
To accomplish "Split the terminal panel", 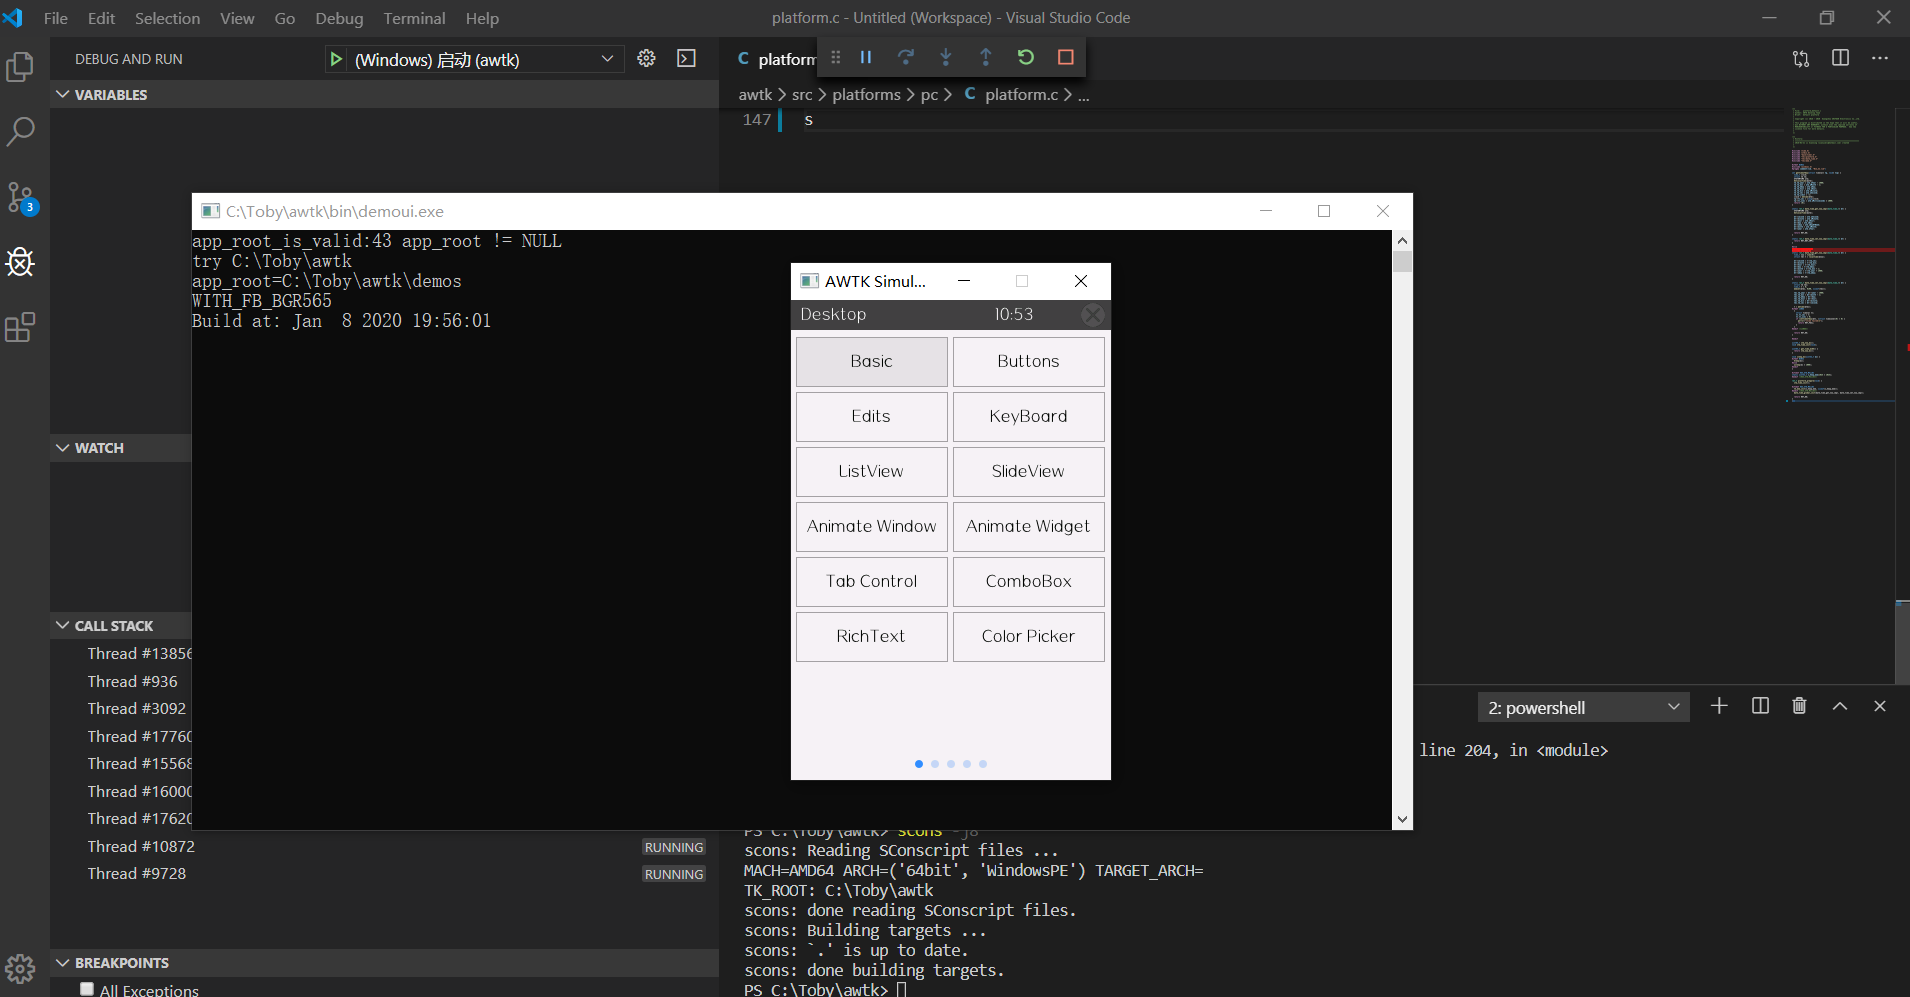I will (x=1760, y=706).
